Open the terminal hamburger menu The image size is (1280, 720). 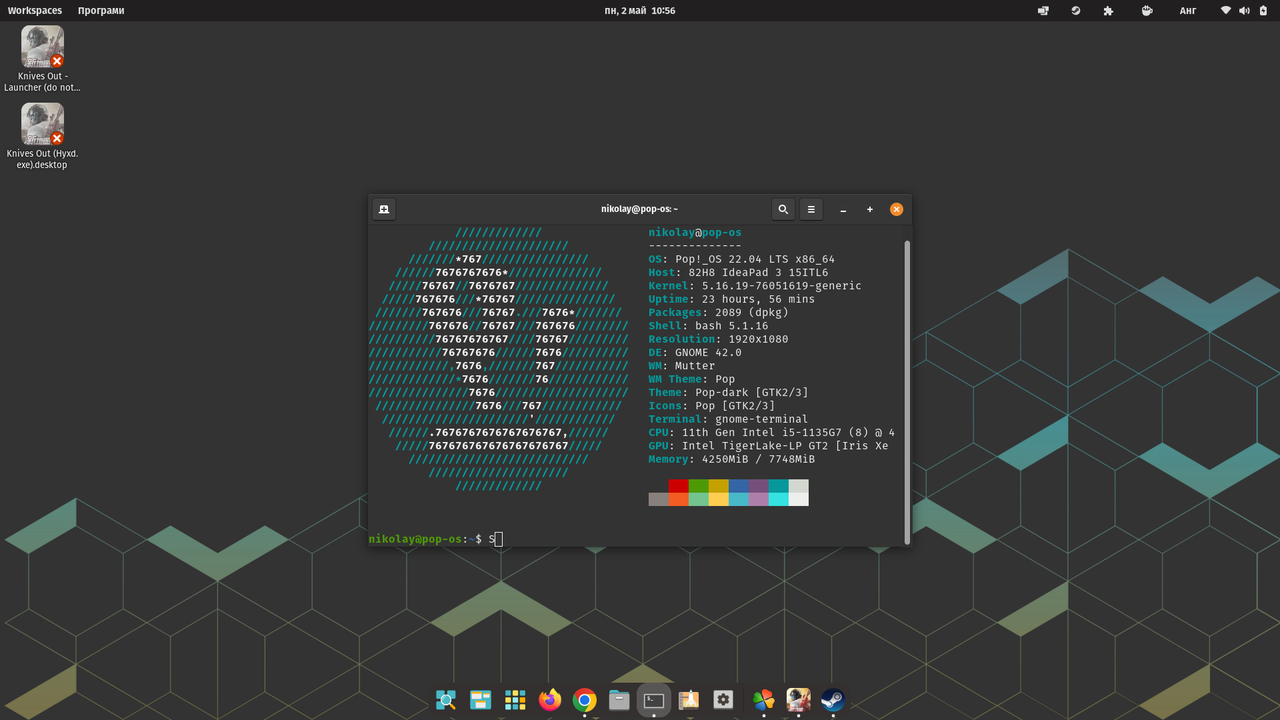811,209
